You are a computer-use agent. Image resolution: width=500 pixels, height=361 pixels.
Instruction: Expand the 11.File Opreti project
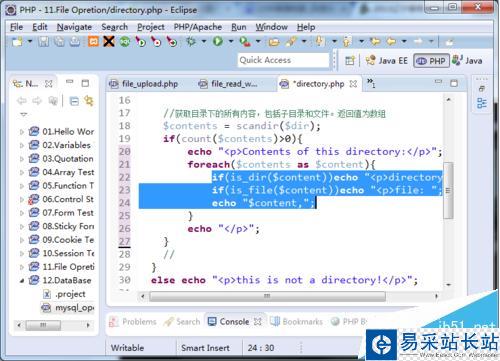tap(22, 267)
